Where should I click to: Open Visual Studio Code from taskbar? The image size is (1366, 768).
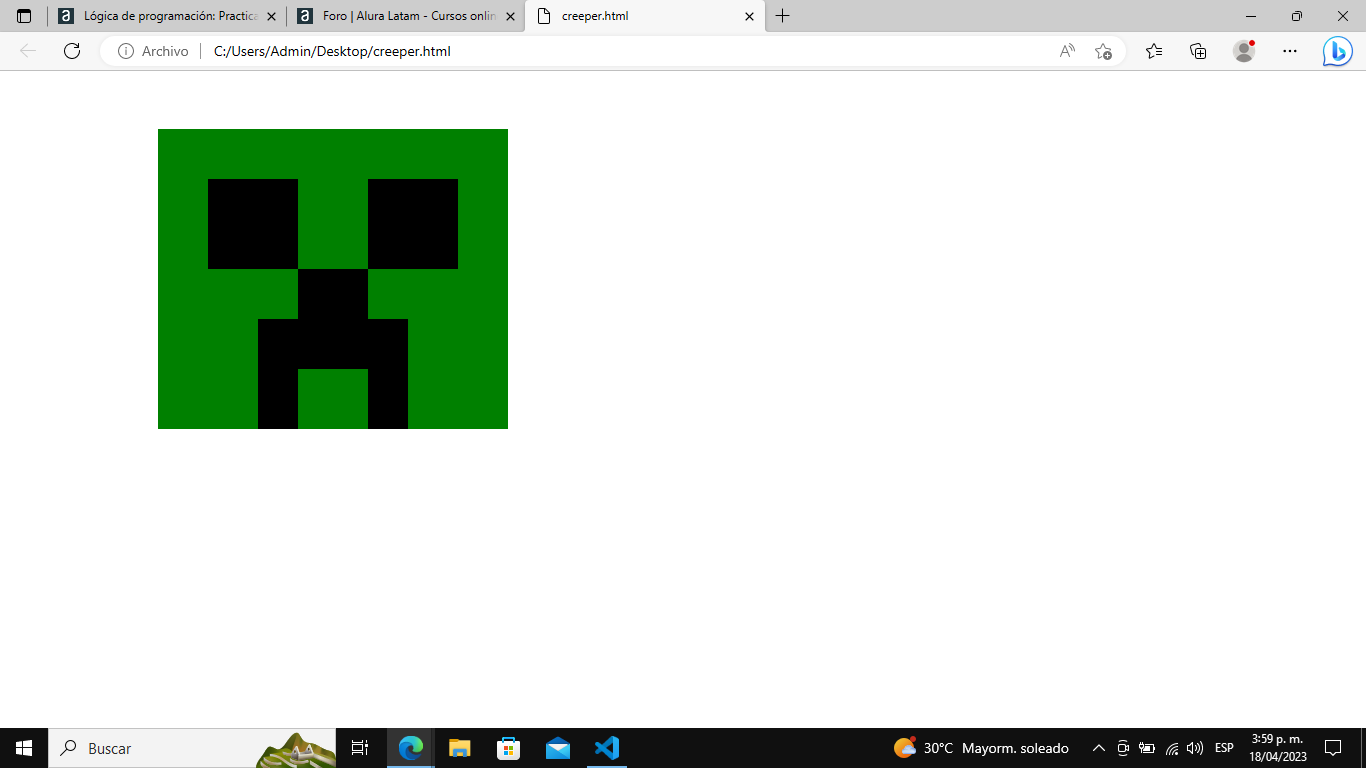(x=606, y=748)
